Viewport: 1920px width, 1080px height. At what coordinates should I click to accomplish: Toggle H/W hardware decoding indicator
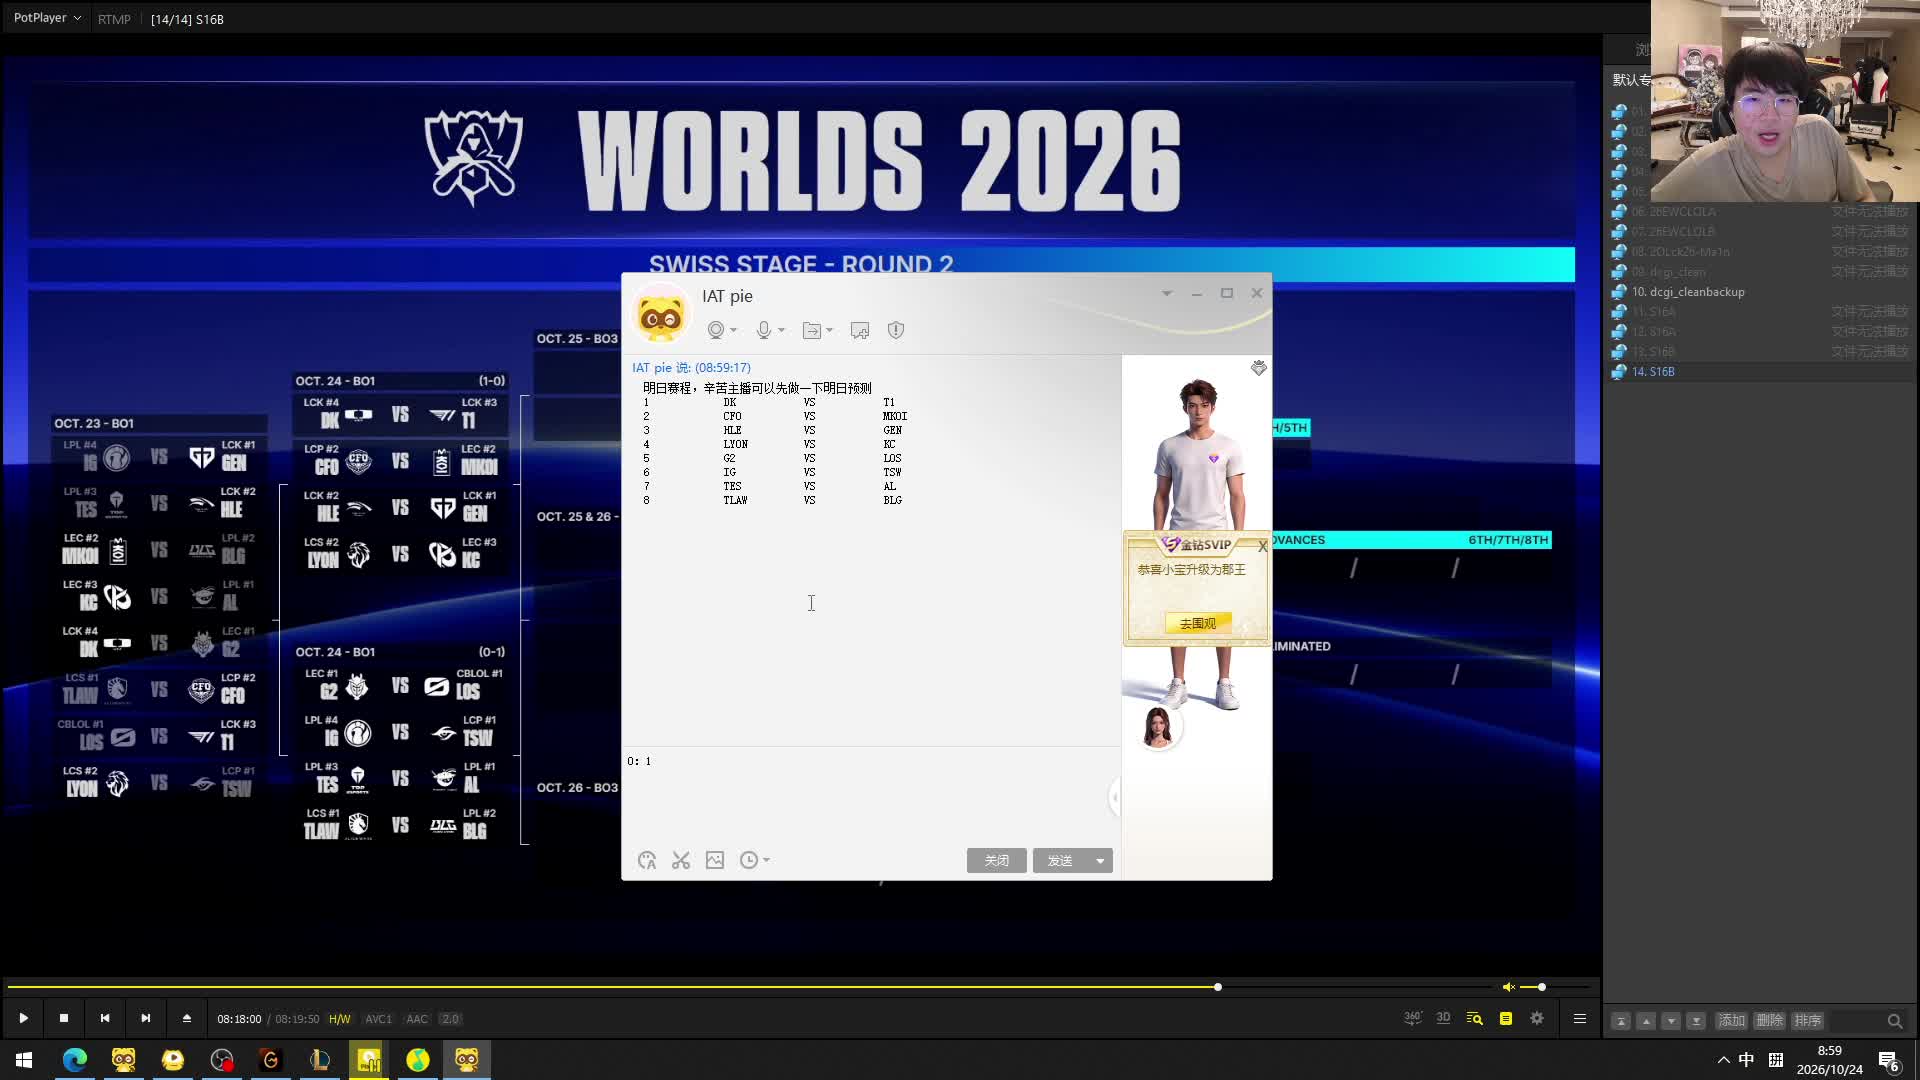click(340, 1019)
